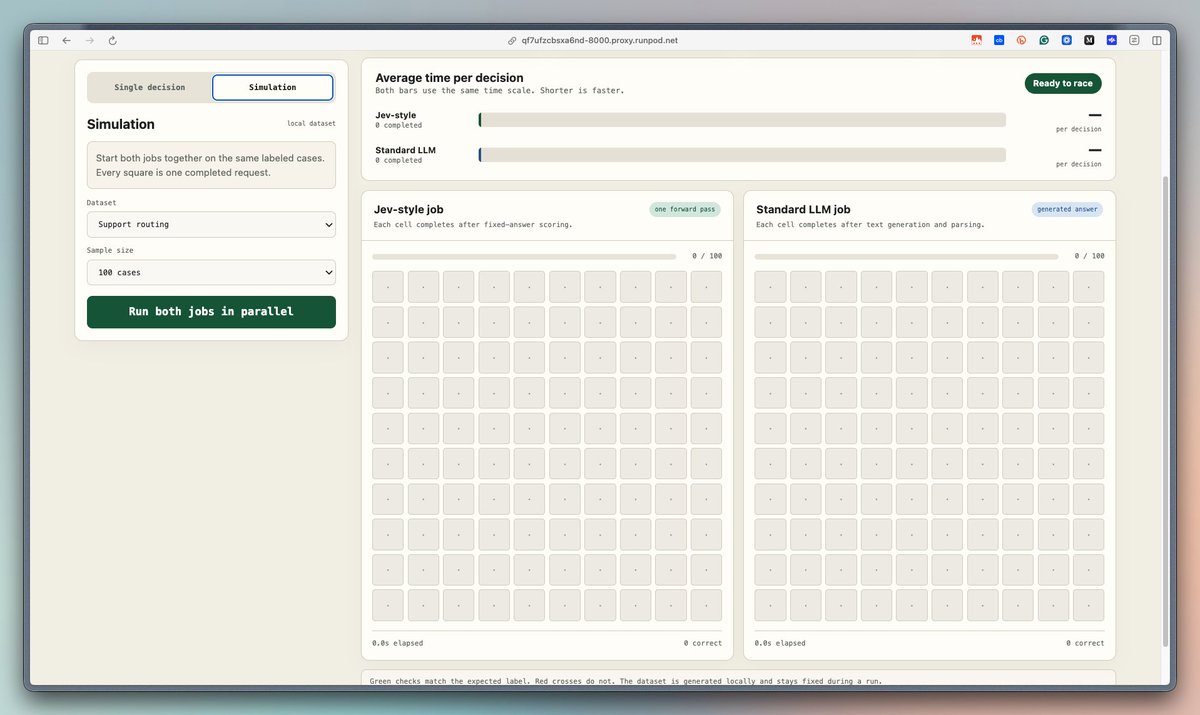Click the "Average time per decision" heading

[449, 77]
